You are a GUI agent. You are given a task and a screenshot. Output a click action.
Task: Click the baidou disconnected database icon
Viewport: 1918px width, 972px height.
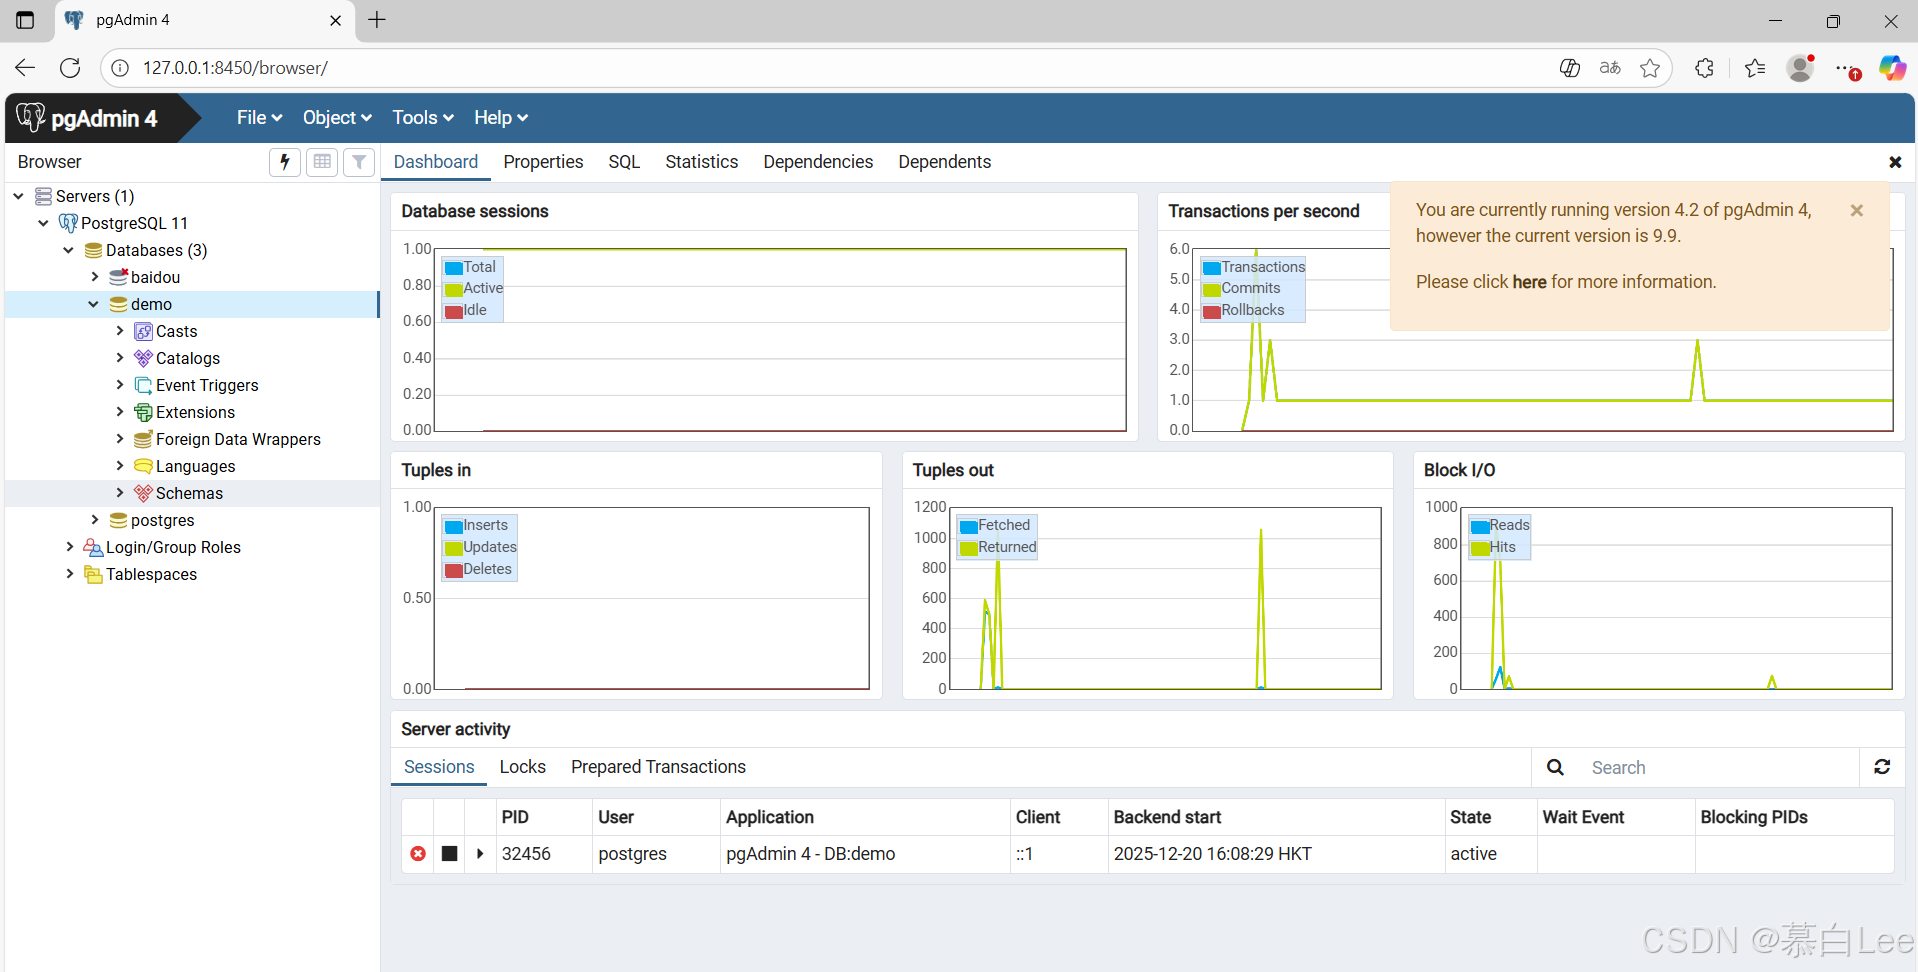[x=119, y=277]
